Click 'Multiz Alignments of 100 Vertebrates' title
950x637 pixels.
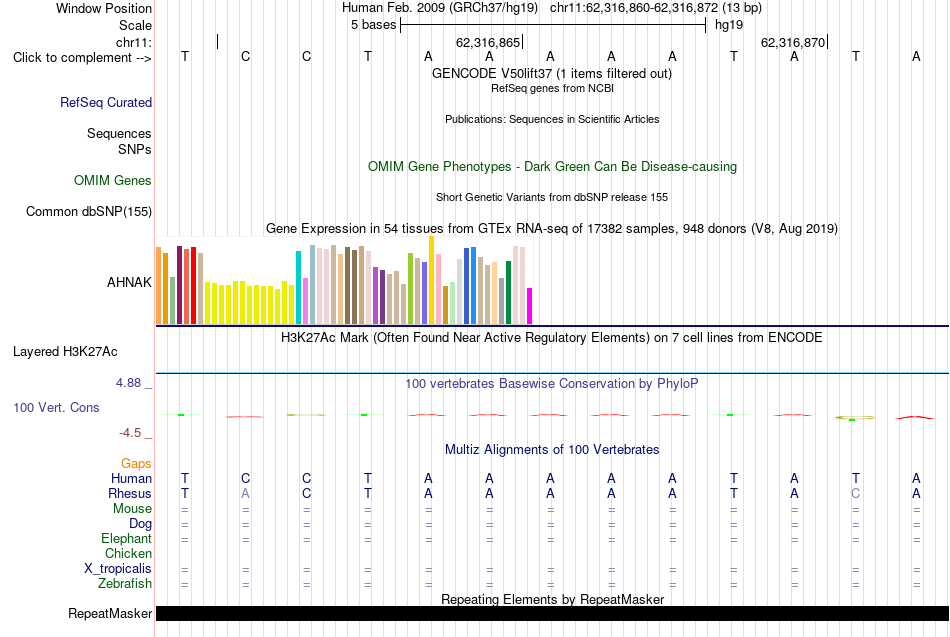[552, 450]
